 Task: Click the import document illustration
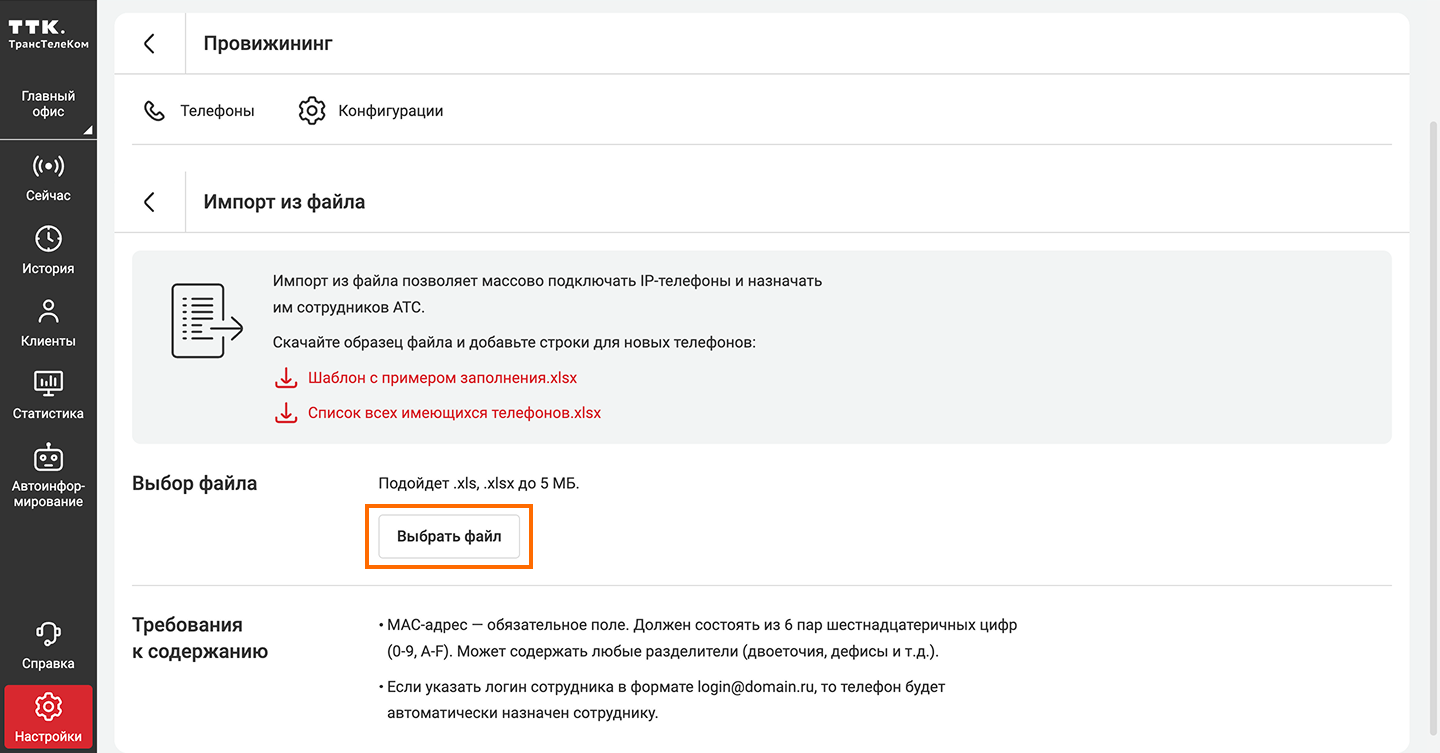coord(206,321)
